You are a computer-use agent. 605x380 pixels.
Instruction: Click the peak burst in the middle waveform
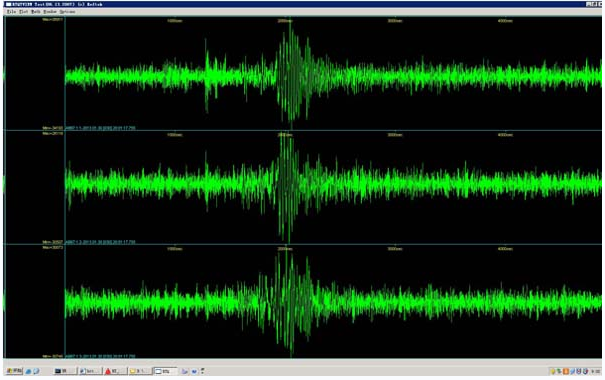click(287, 185)
